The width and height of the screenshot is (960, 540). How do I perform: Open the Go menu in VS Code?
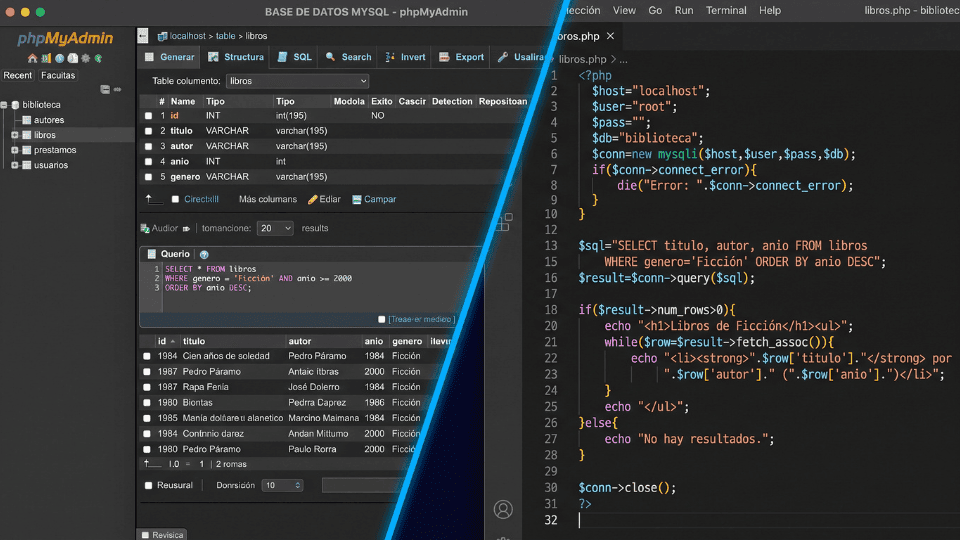pos(655,10)
